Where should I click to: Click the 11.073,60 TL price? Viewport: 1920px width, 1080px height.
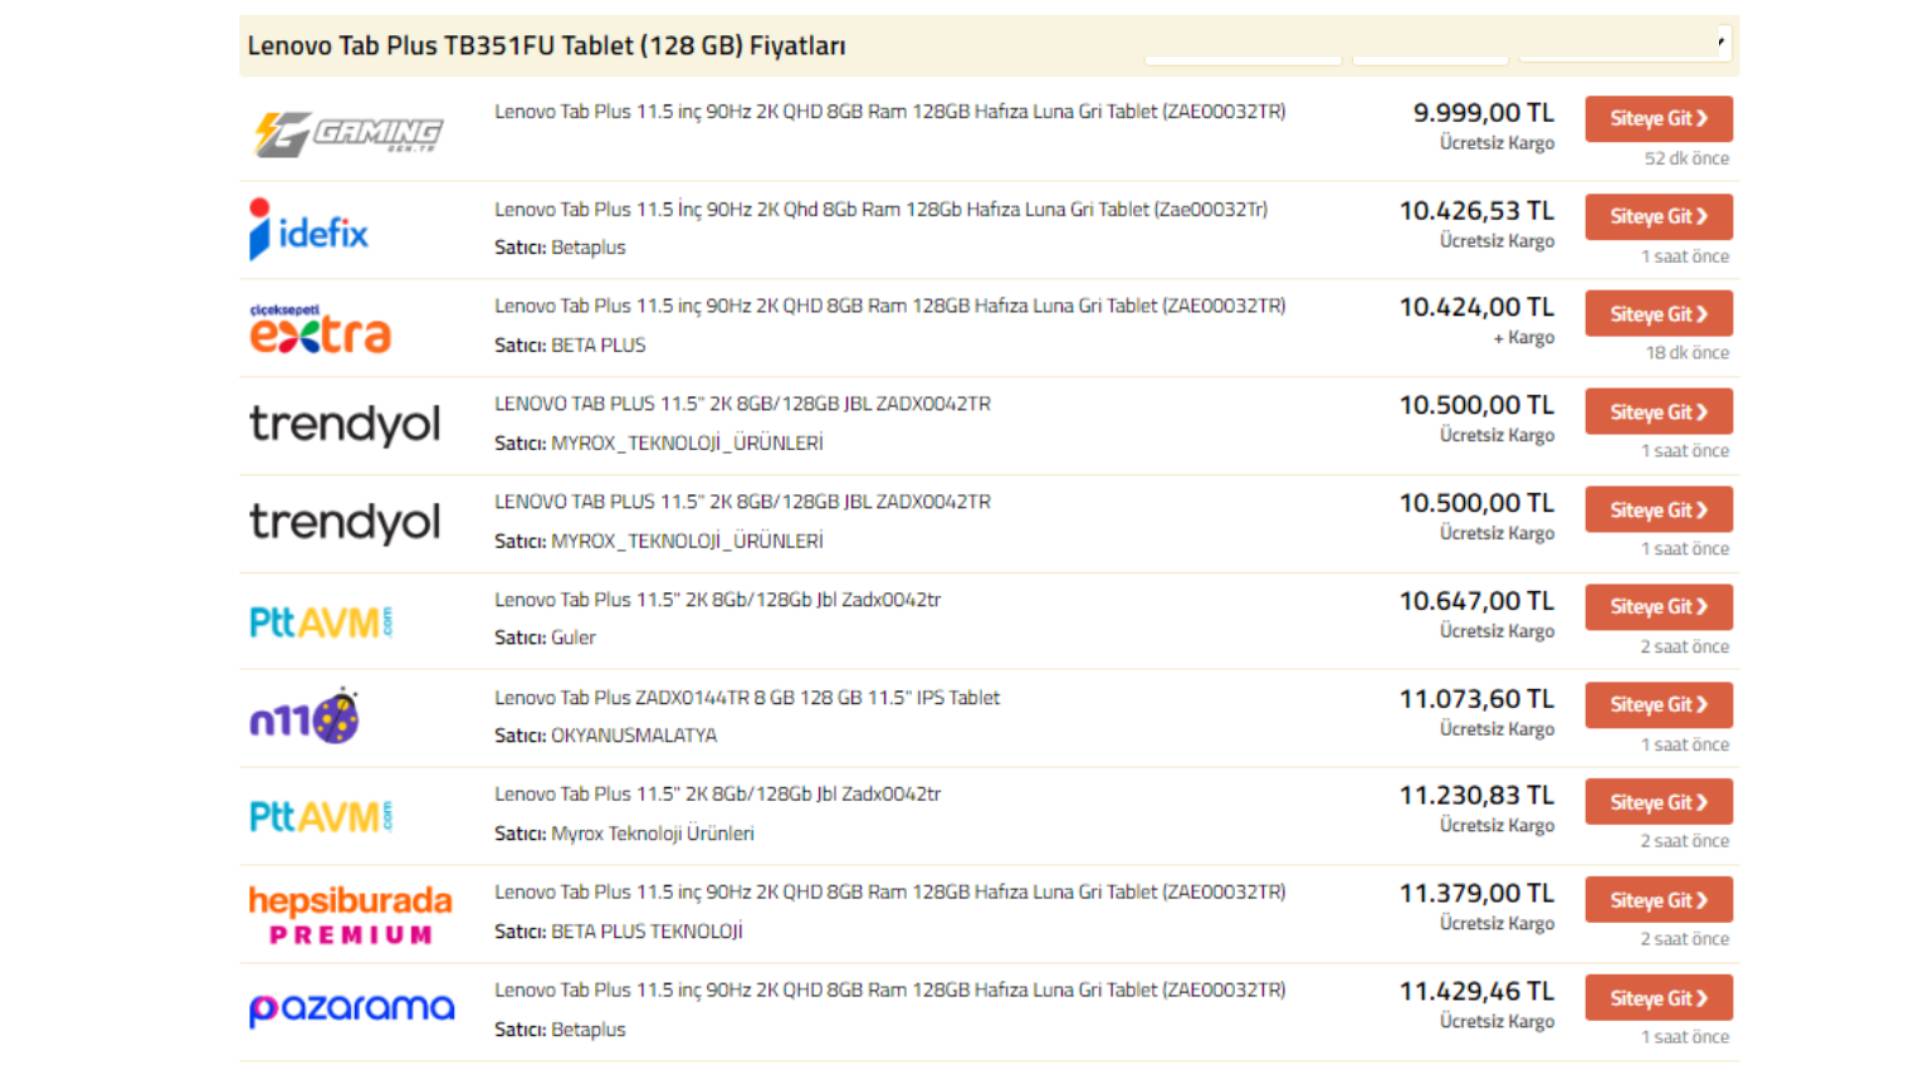(1477, 699)
